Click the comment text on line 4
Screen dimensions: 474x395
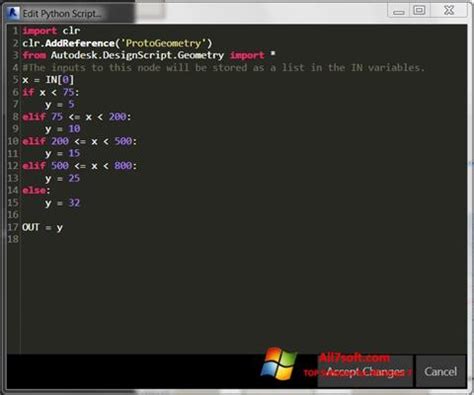pyautogui.click(x=223, y=67)
